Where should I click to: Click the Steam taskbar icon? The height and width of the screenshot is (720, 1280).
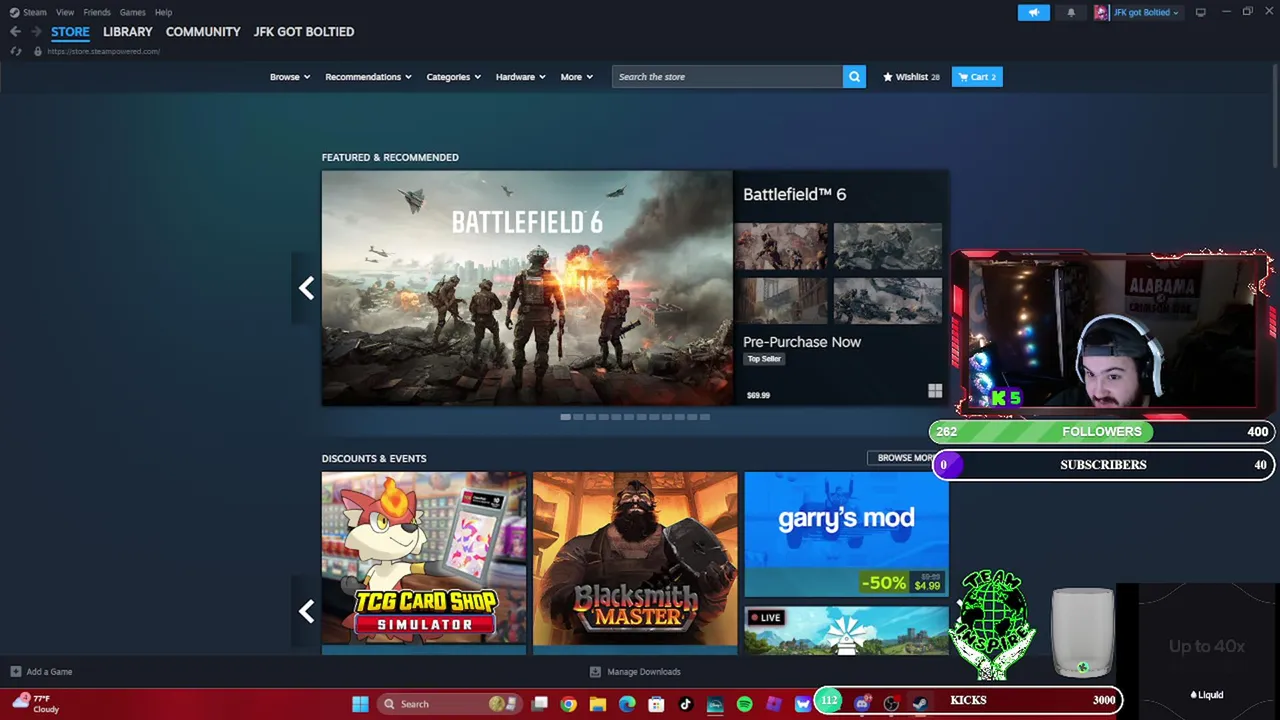pos(920,704)
